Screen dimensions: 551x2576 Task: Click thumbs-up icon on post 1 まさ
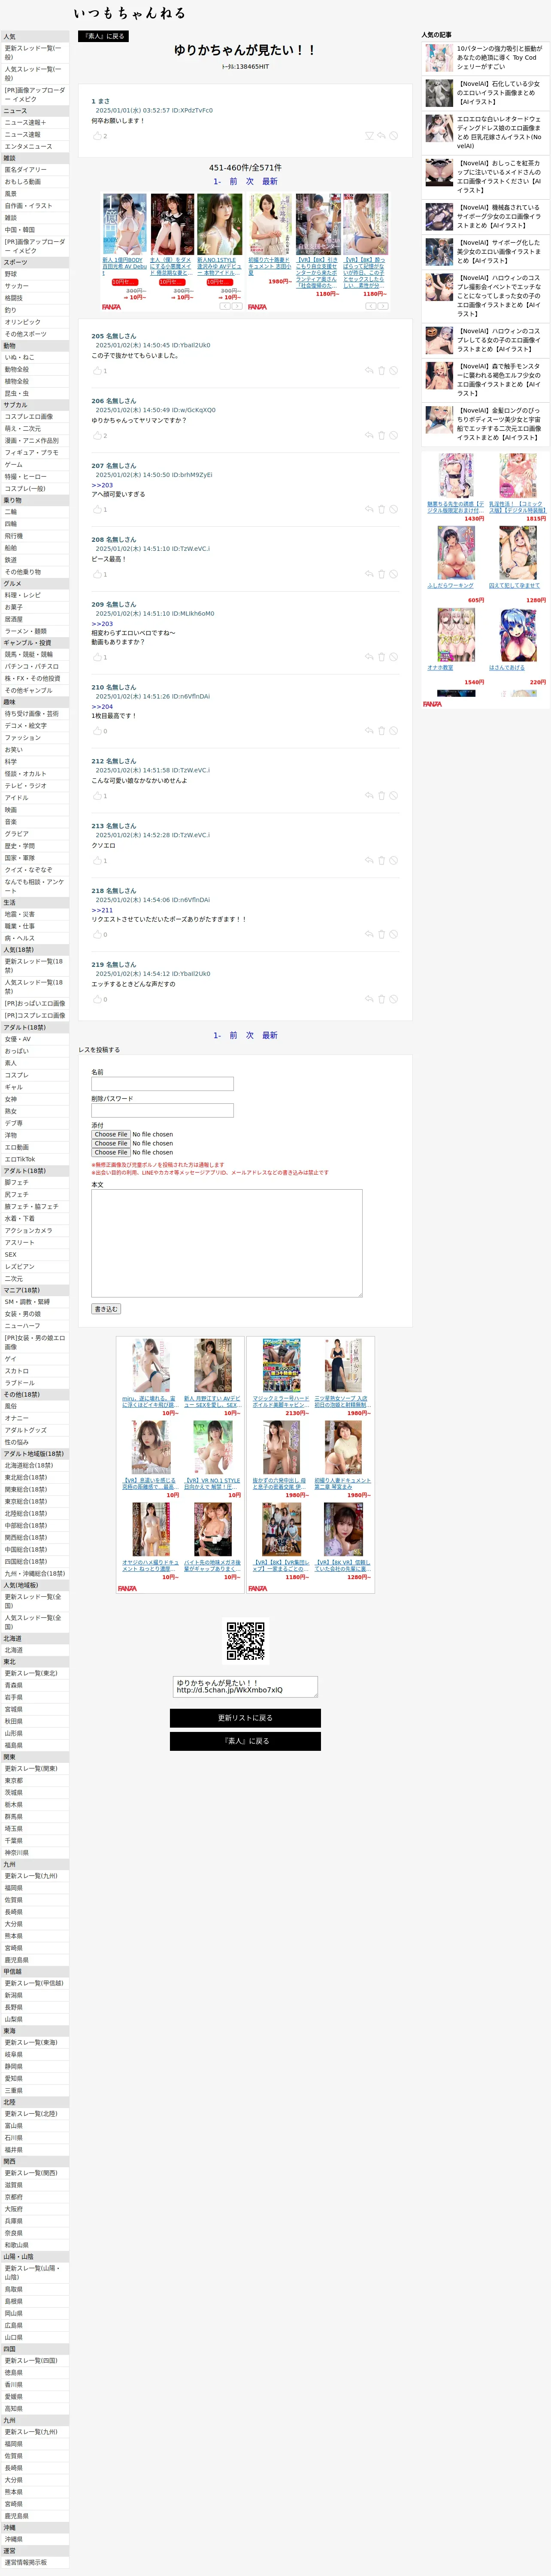click(97, 136)
